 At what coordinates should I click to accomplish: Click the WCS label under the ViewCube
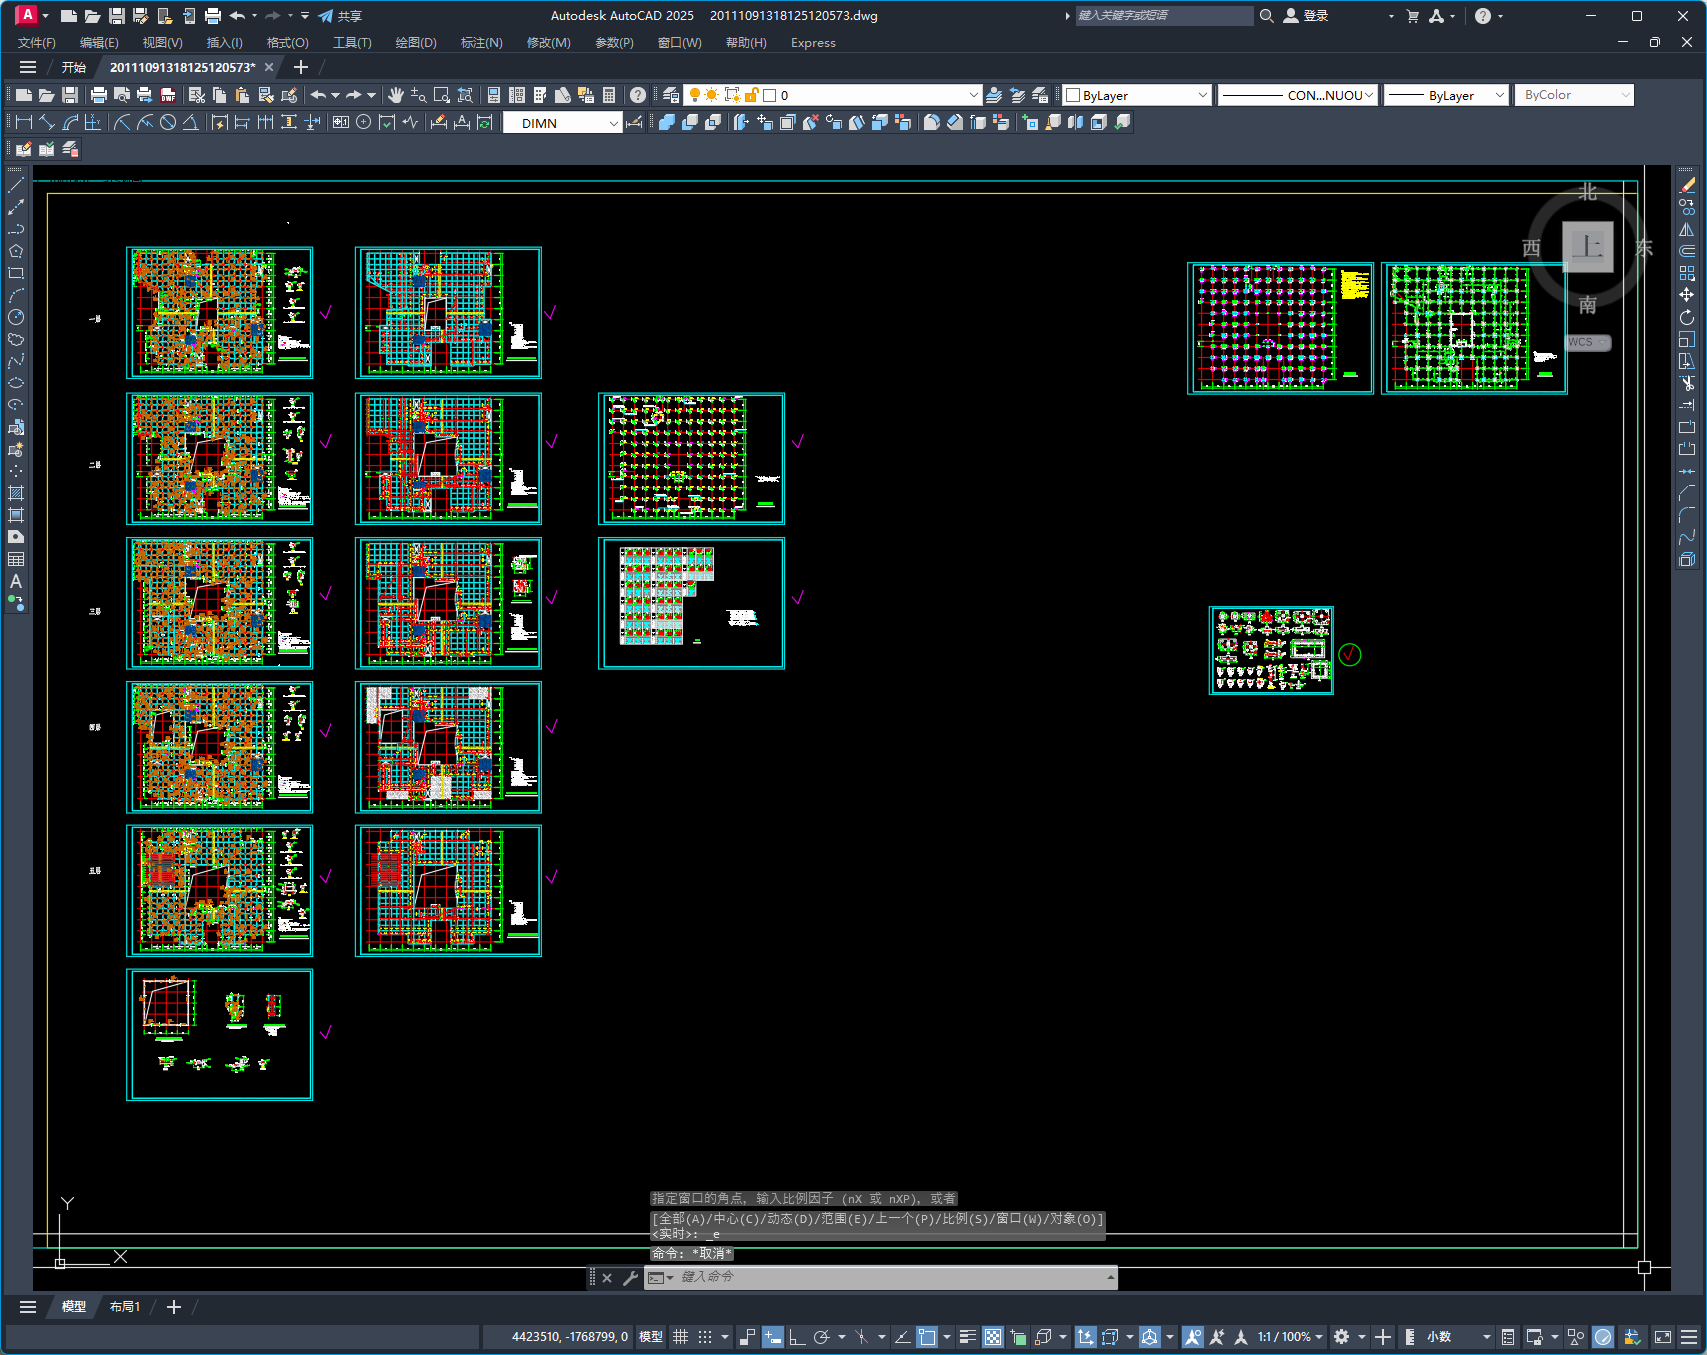1587,342
